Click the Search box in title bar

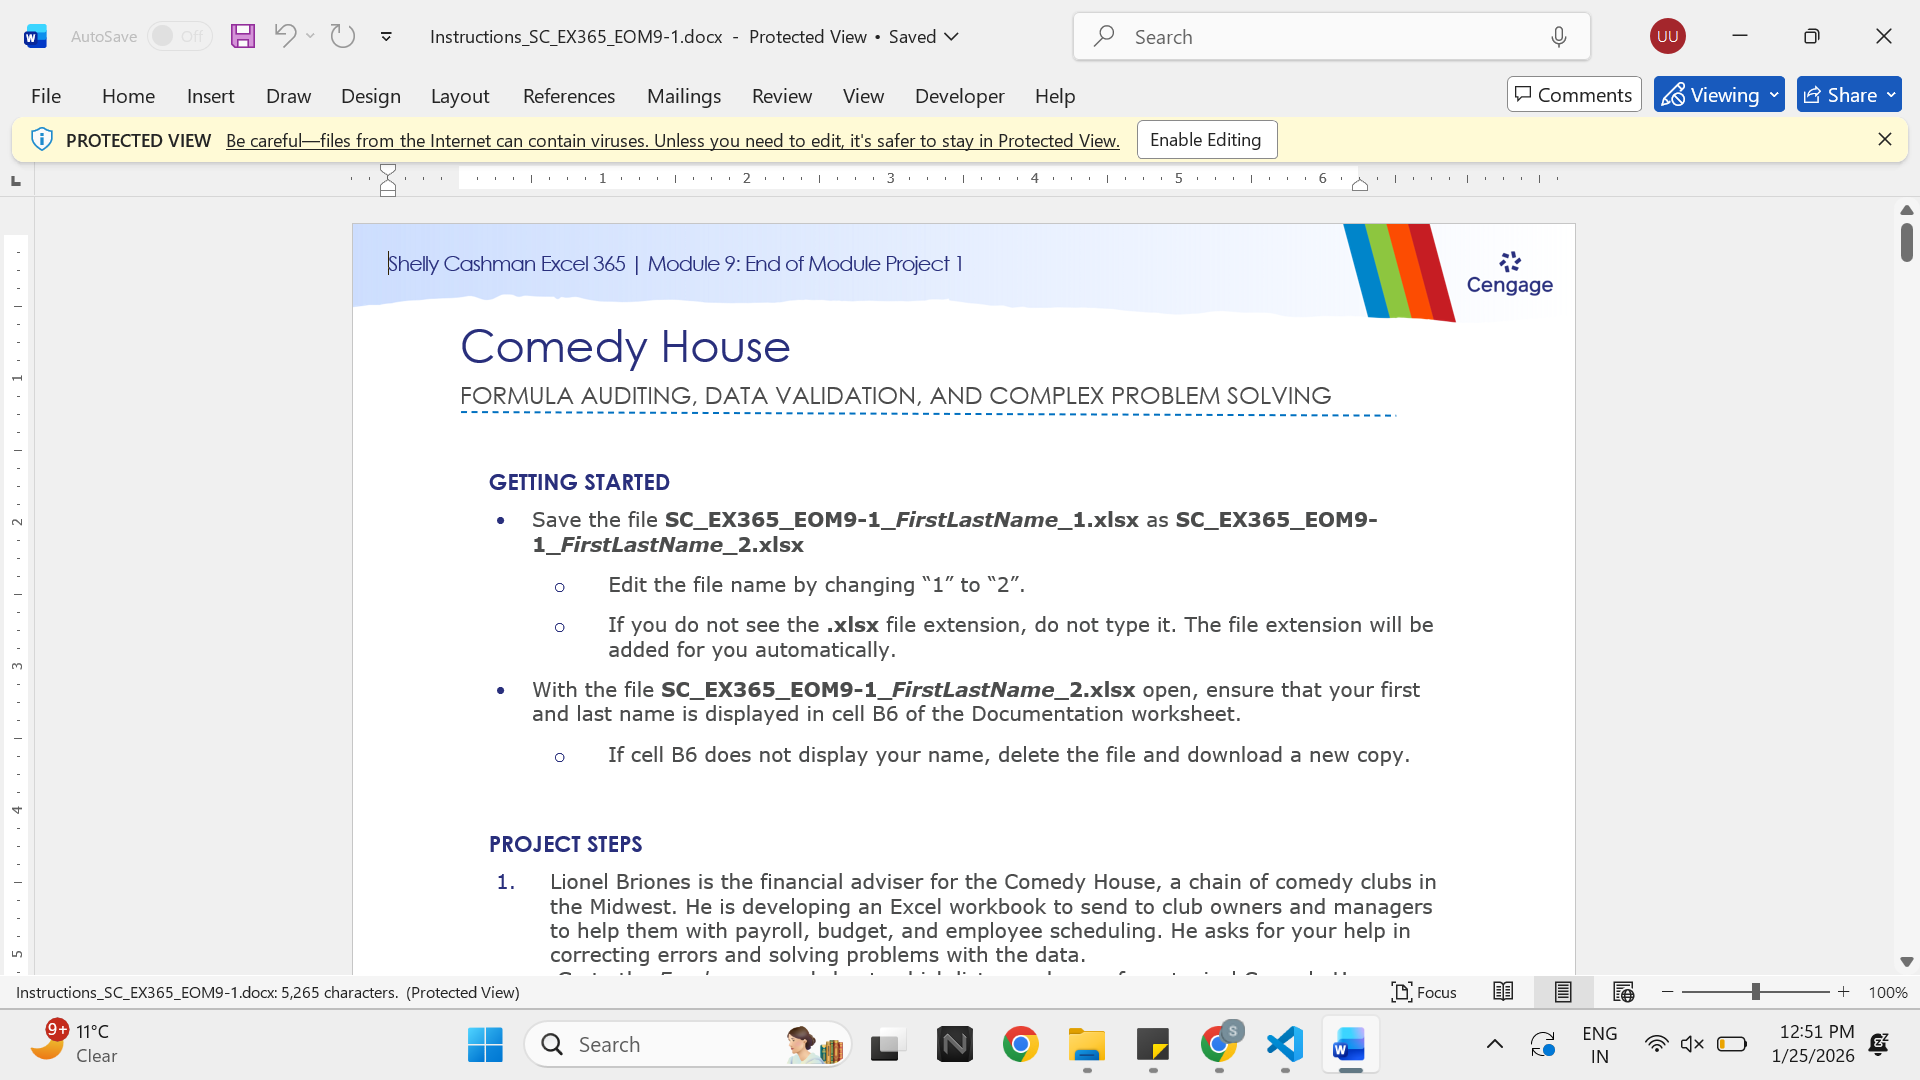click(x=1332, y=37)
